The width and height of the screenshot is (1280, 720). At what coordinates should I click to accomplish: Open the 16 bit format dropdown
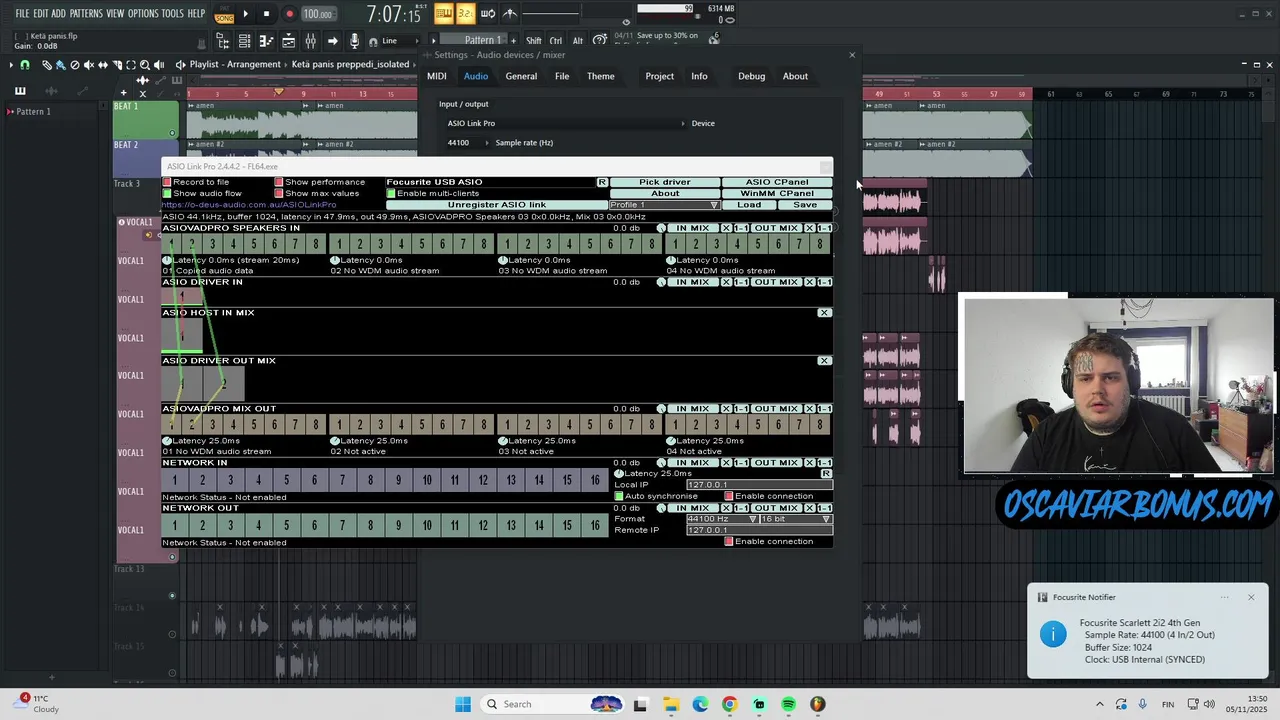click(797, 519)
